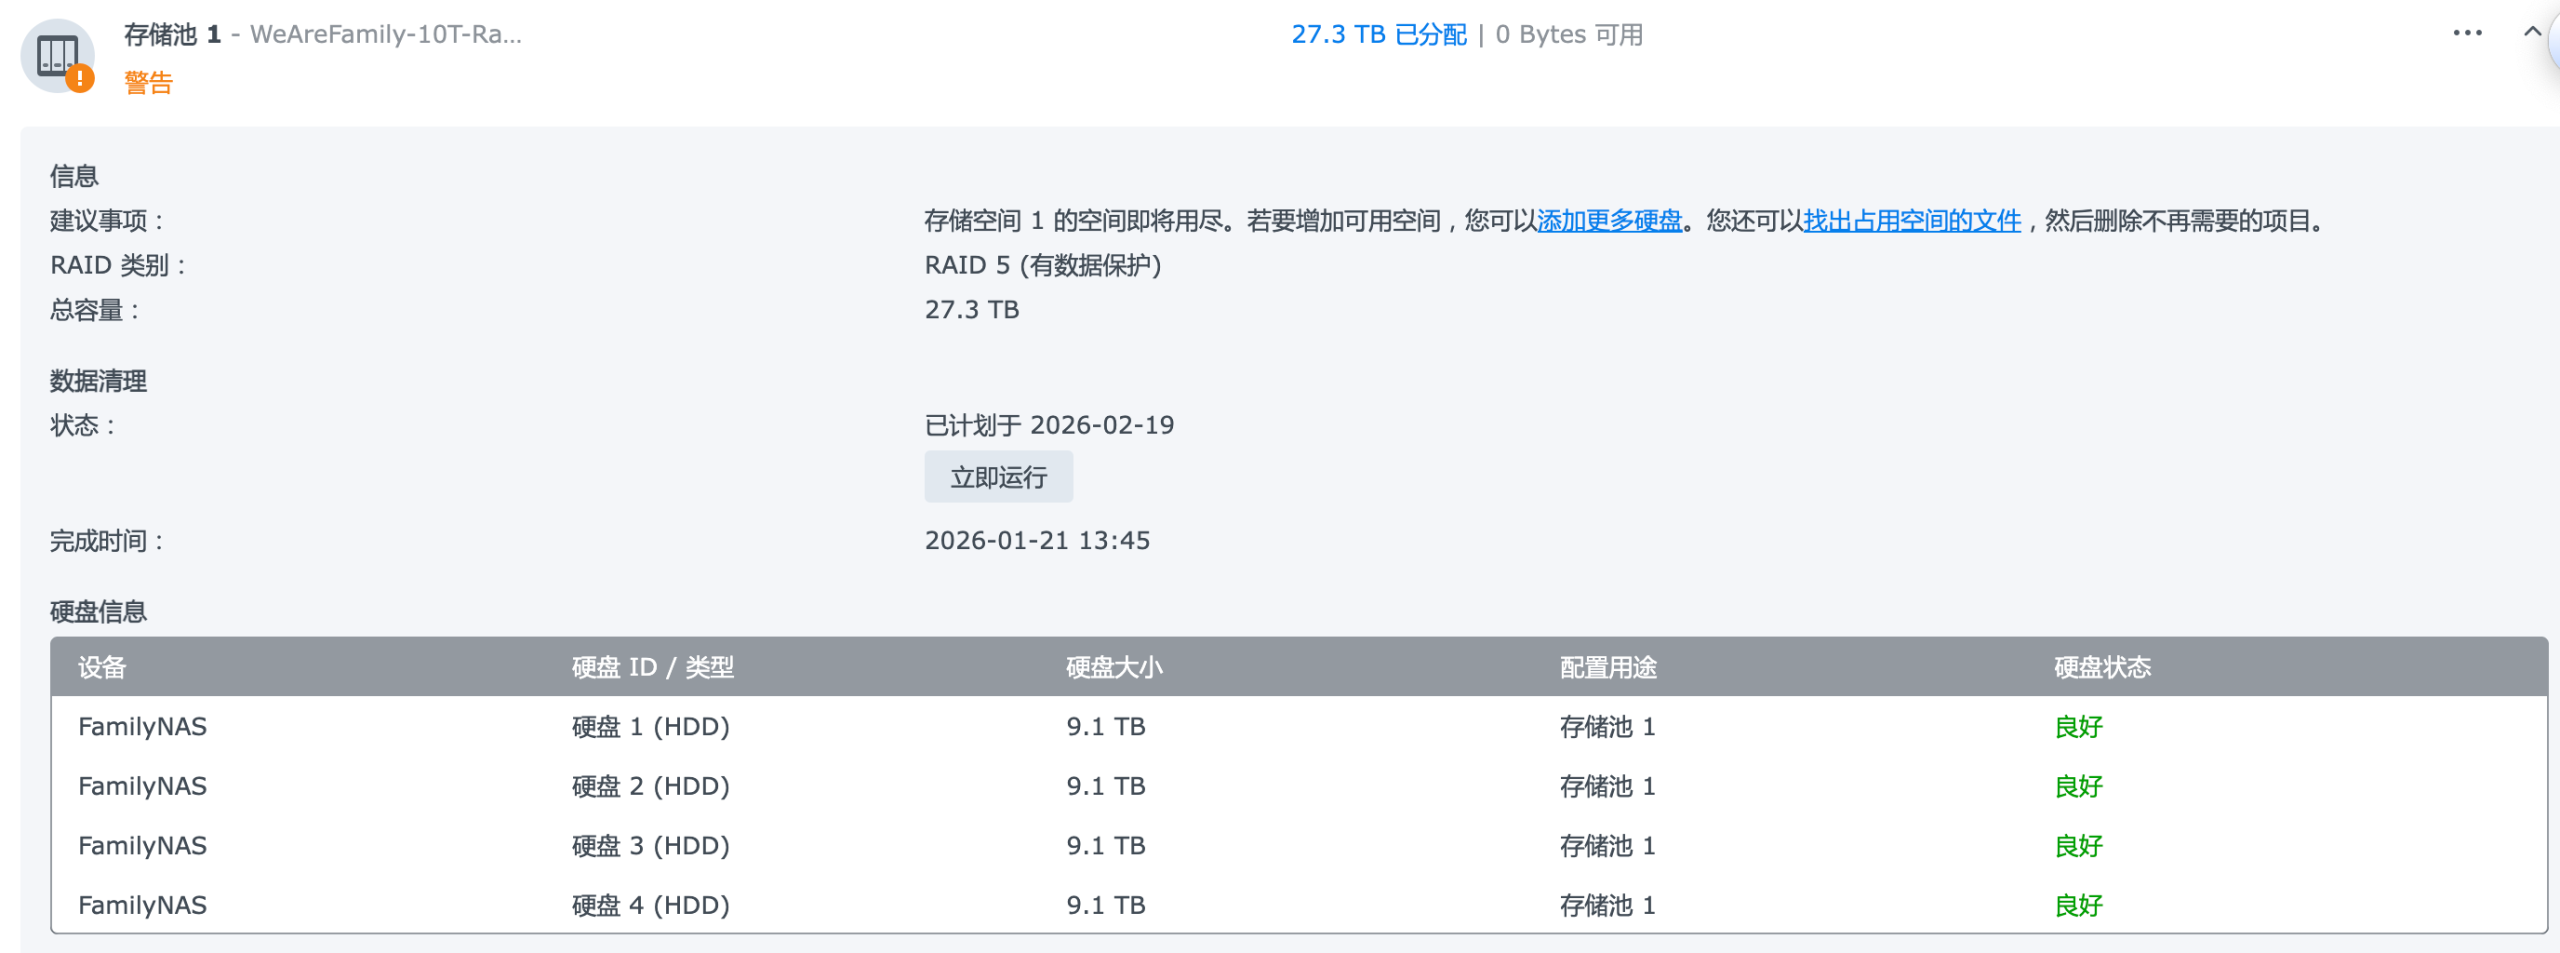
Task: Open the three-dot more options menu
Action: [2467, 33]
